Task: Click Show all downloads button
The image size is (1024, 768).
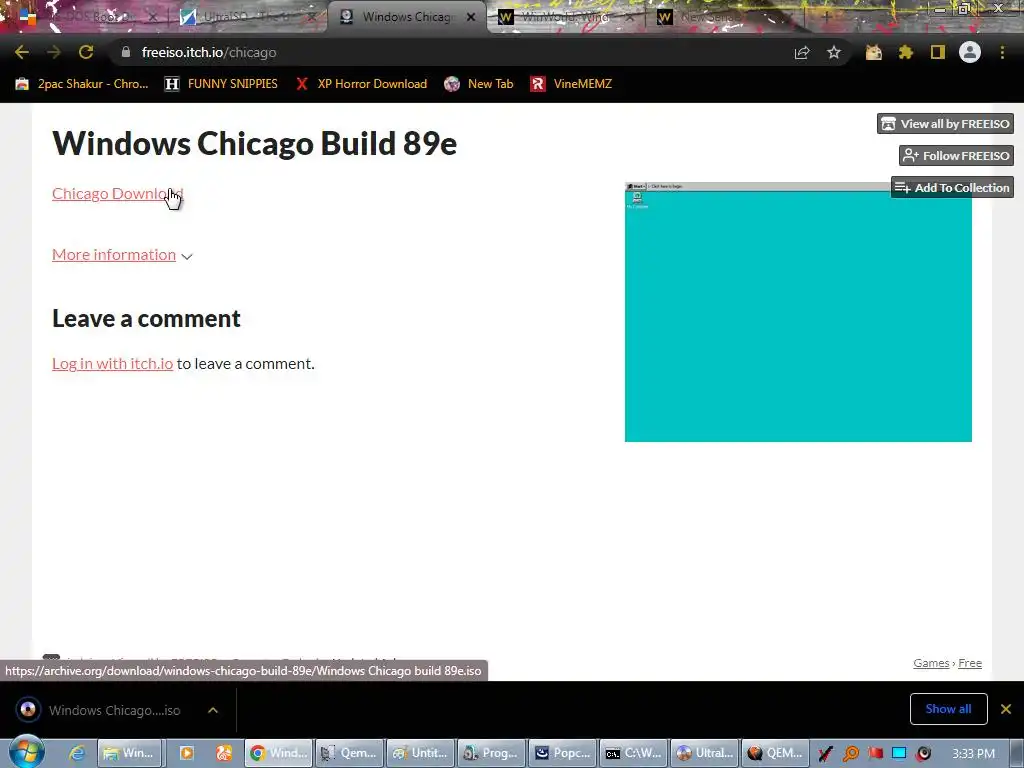Action: point(948,709)
